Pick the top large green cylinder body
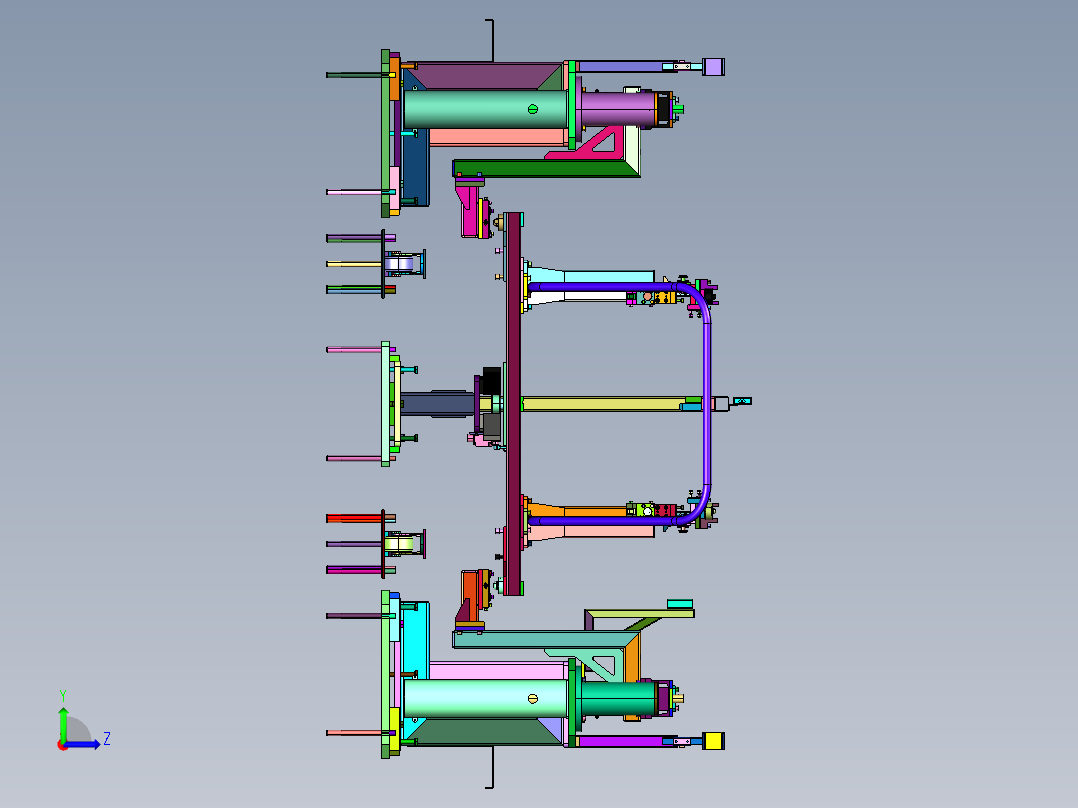This screenshot has width=1078, height=808. (485, 109)
